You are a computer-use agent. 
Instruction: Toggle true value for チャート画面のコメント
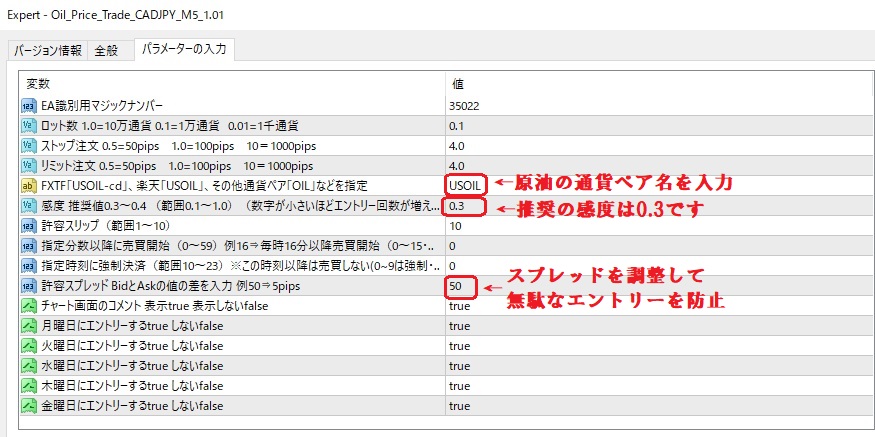coord(459,306)
